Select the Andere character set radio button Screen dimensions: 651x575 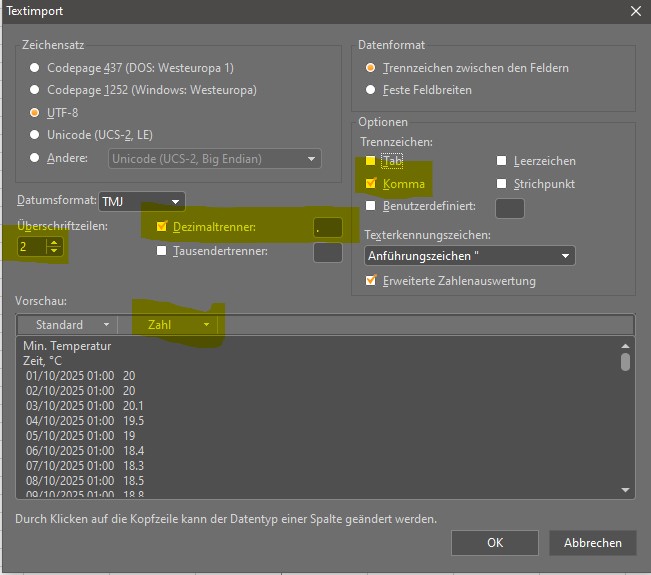click(x=37, y=158)
